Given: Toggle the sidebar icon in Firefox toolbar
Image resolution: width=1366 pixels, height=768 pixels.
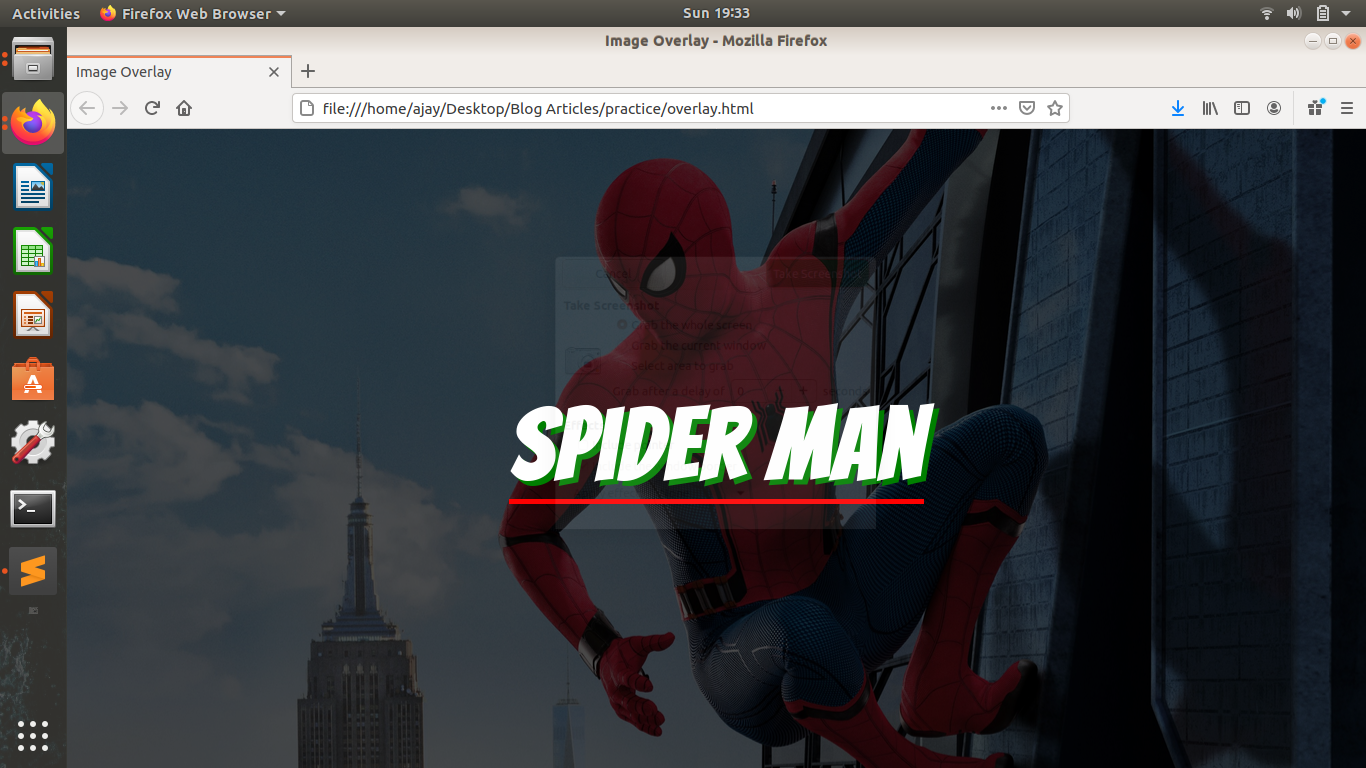Looking at the screenshot, I should coord(1241,108).
